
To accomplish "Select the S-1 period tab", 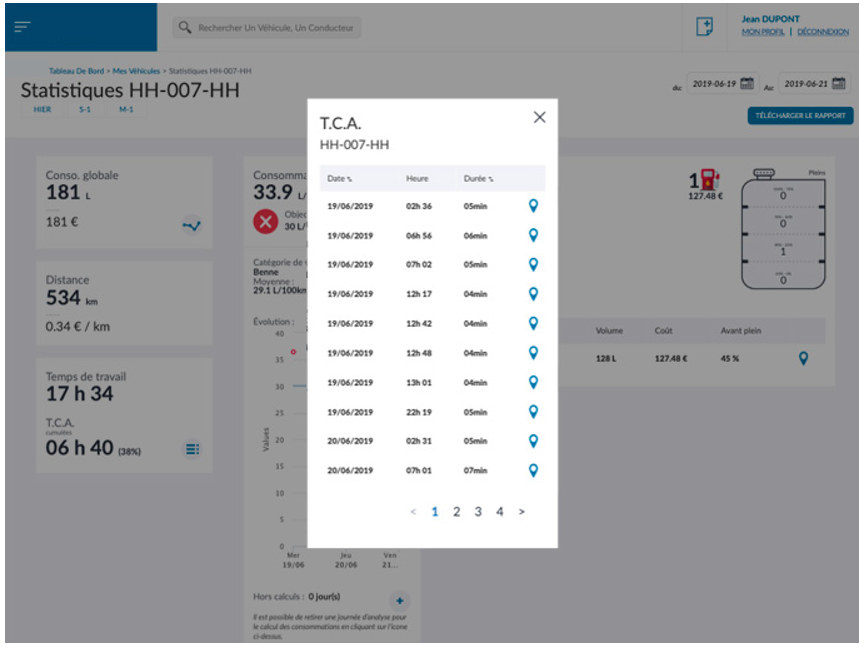I will [x=84, y=109].
